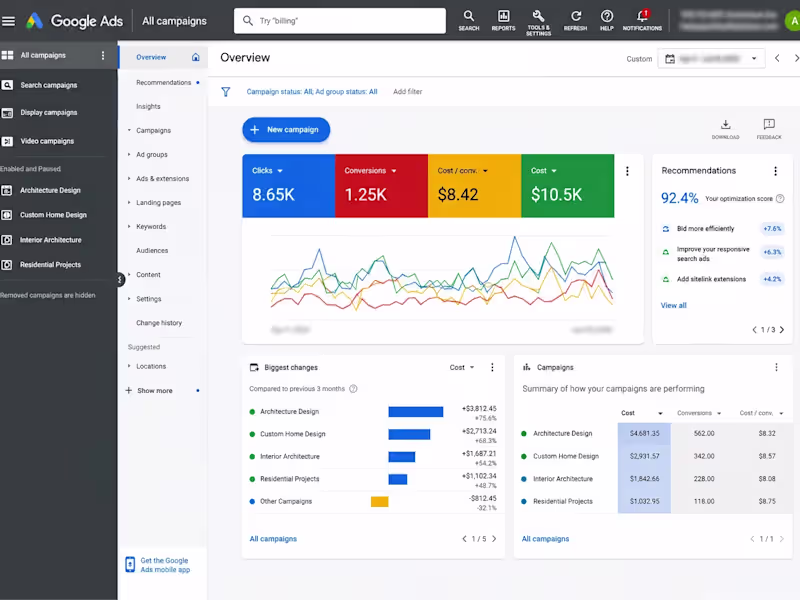Click Custom Home Design cost $2,931.57
800x600 pixels.
point(644,456)
